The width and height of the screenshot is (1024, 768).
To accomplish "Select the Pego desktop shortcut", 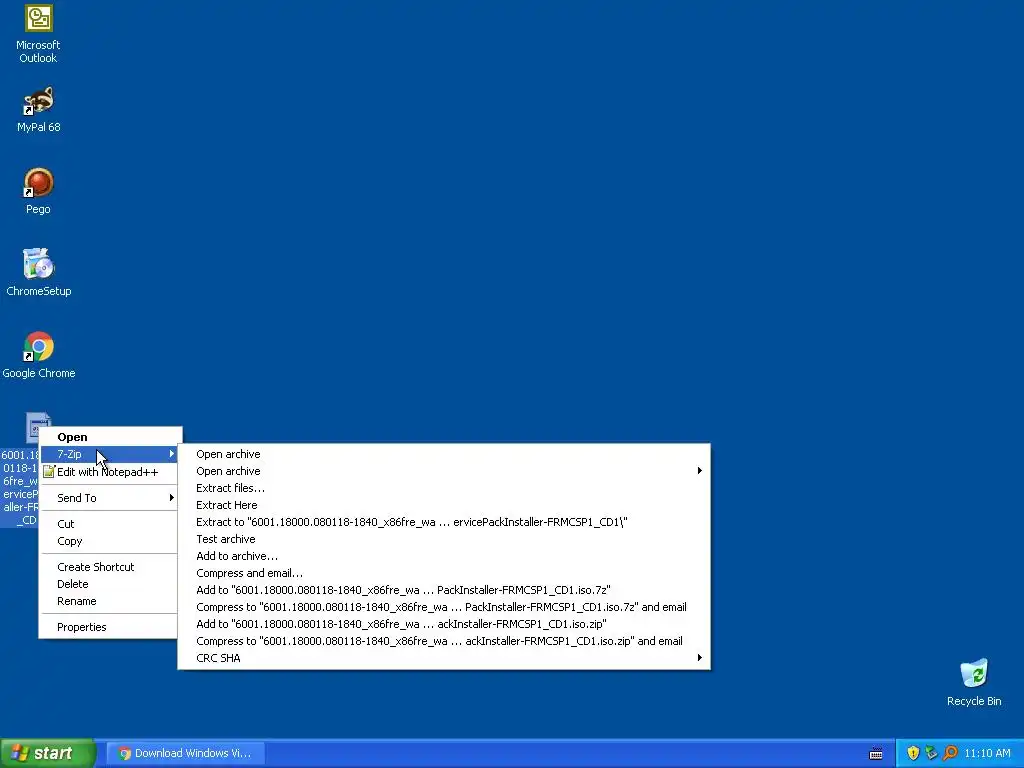I will [39, 191].
